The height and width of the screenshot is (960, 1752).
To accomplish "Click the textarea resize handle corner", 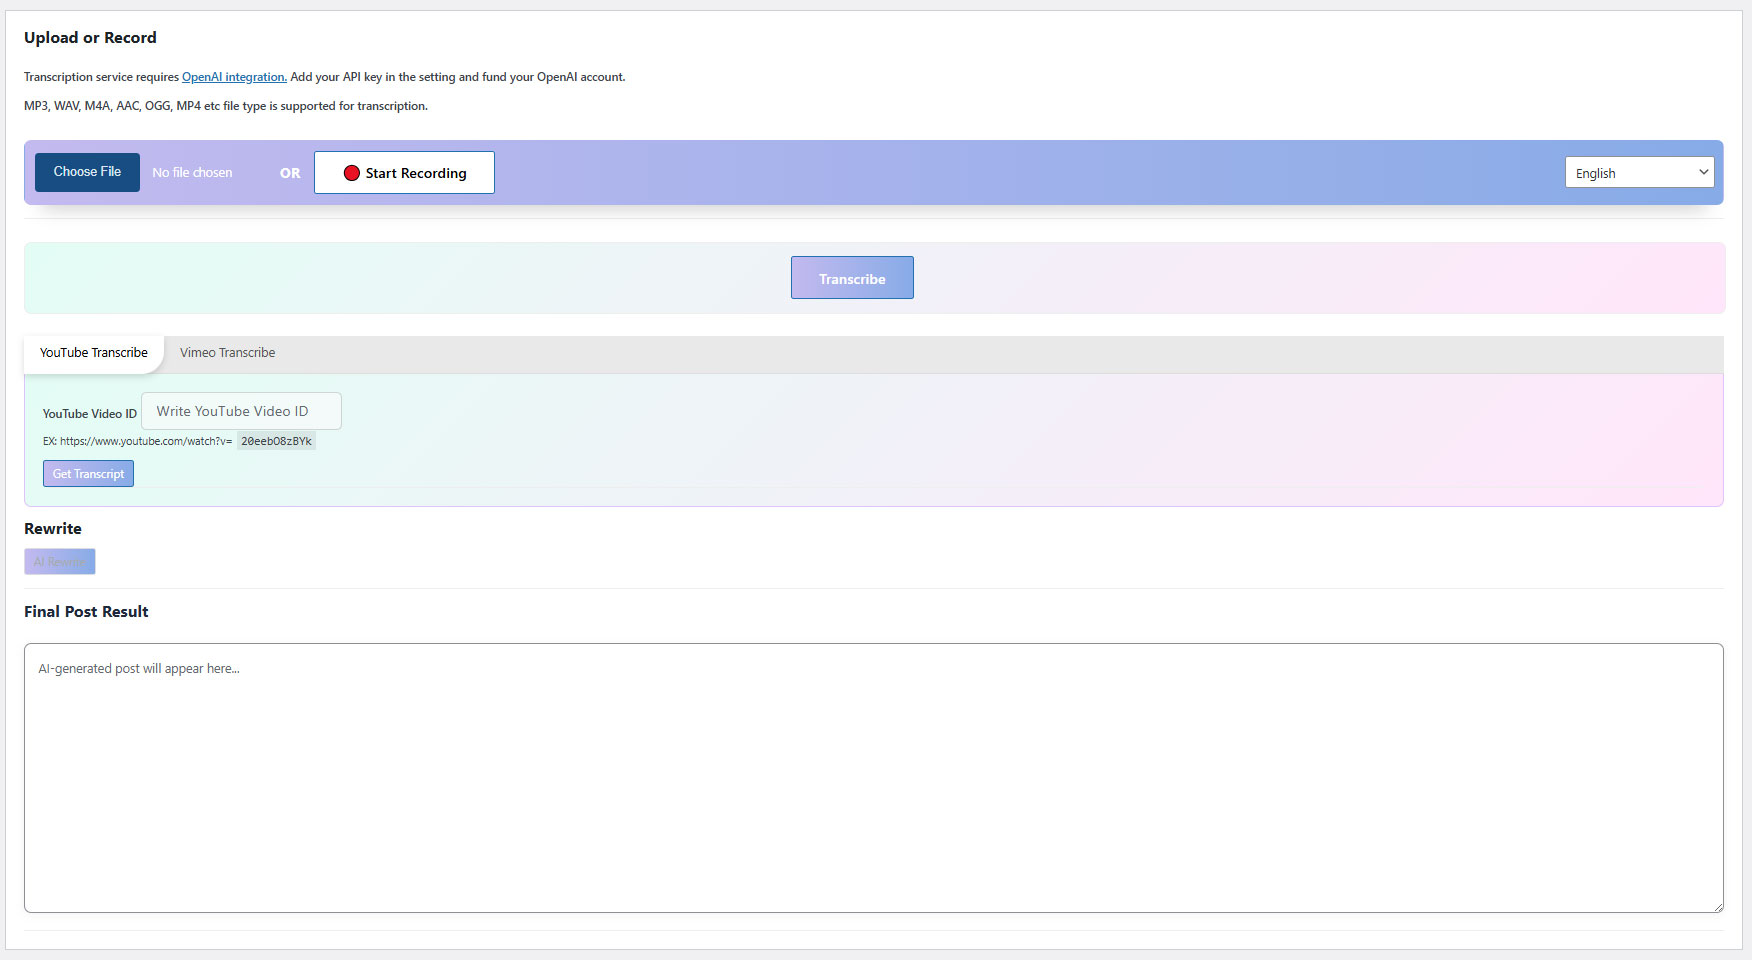I will coord(1718,907).
